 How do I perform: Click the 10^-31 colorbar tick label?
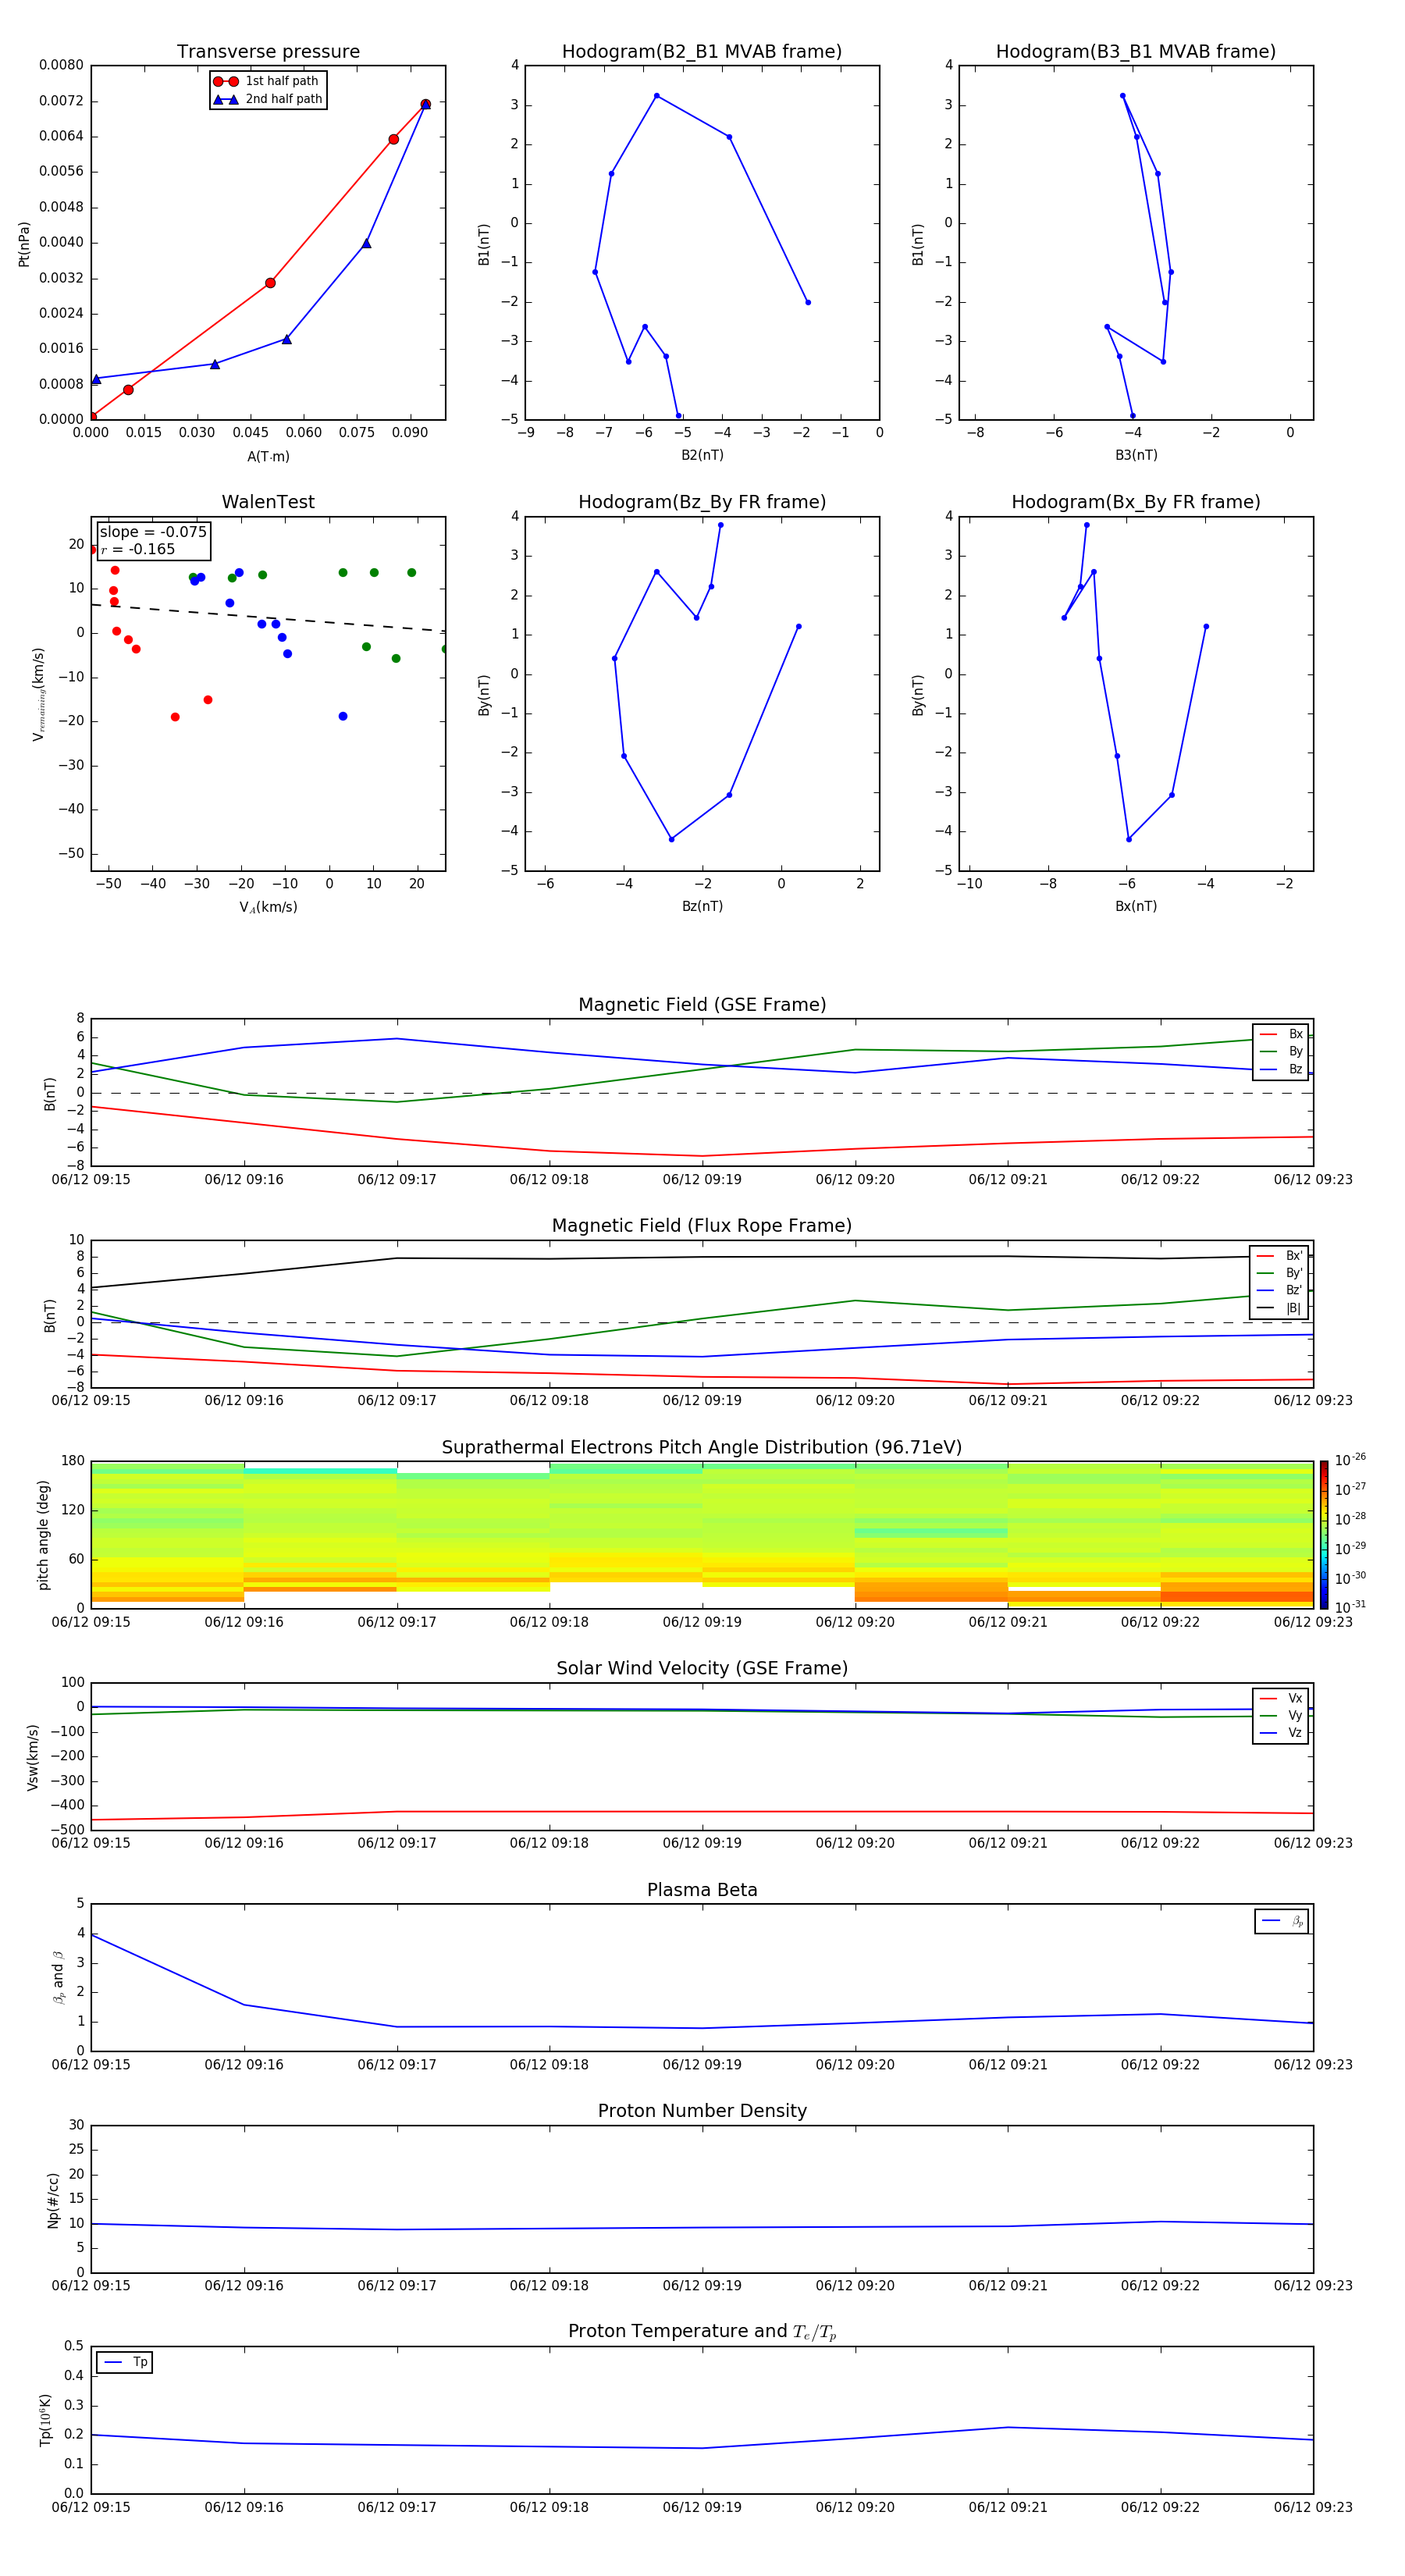(x=1350, y=1607)
